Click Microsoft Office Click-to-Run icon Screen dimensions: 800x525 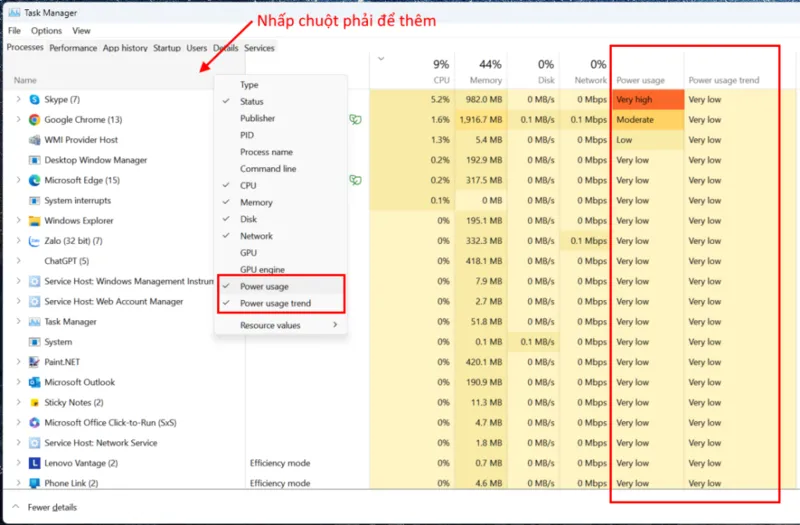34,422
